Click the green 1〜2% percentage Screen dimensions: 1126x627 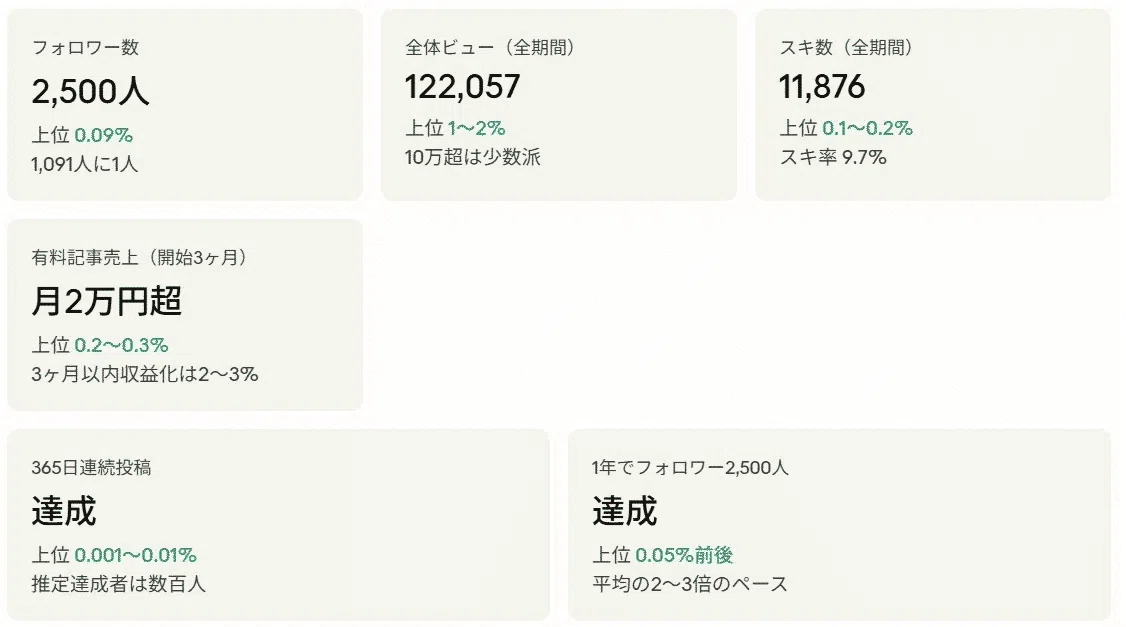pos(476,128)
